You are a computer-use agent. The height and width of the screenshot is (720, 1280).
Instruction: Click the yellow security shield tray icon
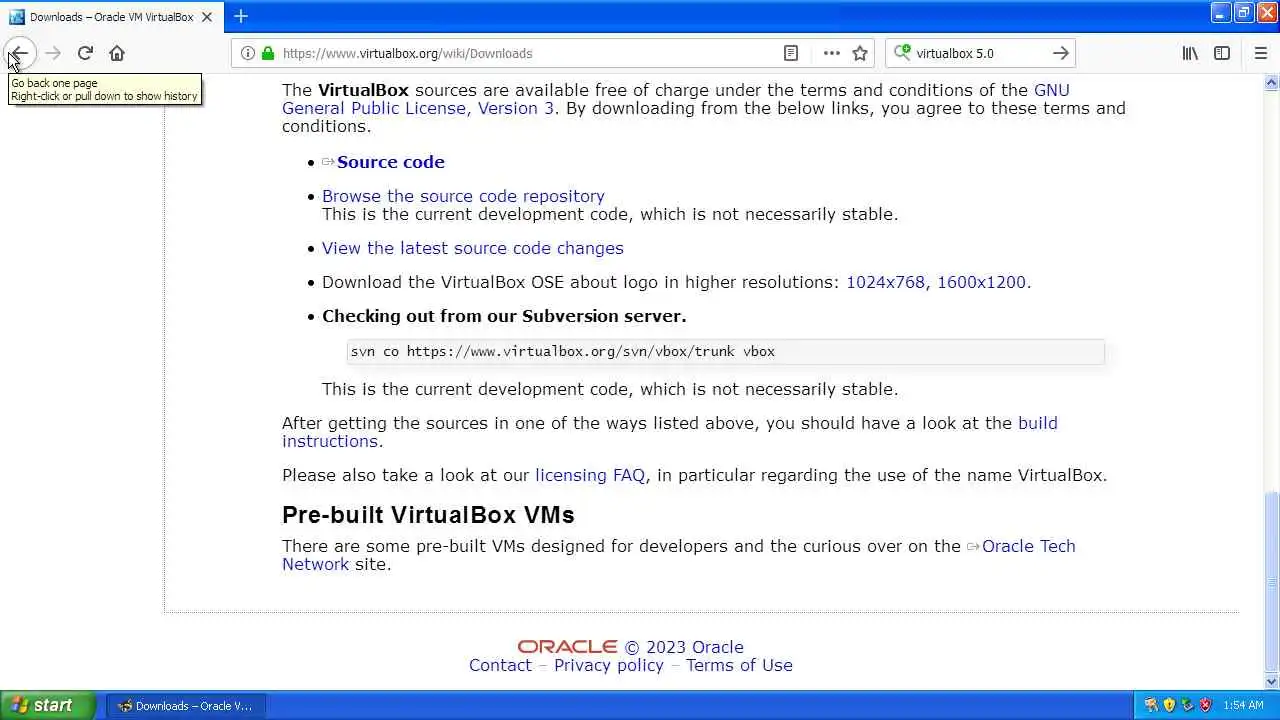[x=1169, y=705]
